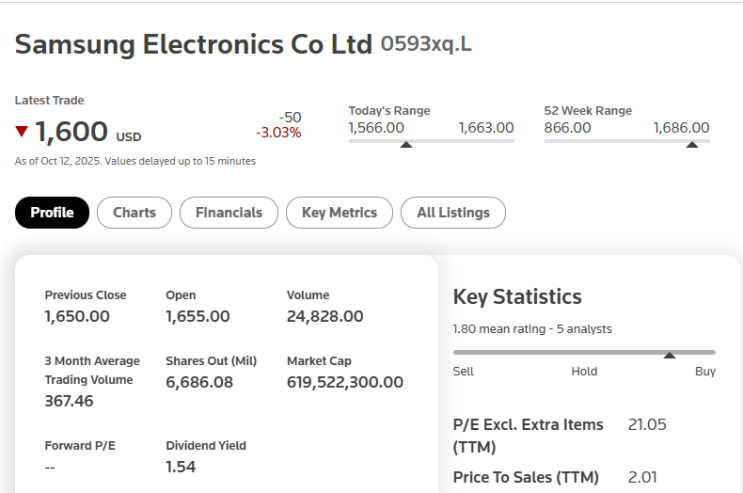Viewport: 743px width, 493px height.
Task: Switch to the Charts tab
Action: click(x=135, y=212)
